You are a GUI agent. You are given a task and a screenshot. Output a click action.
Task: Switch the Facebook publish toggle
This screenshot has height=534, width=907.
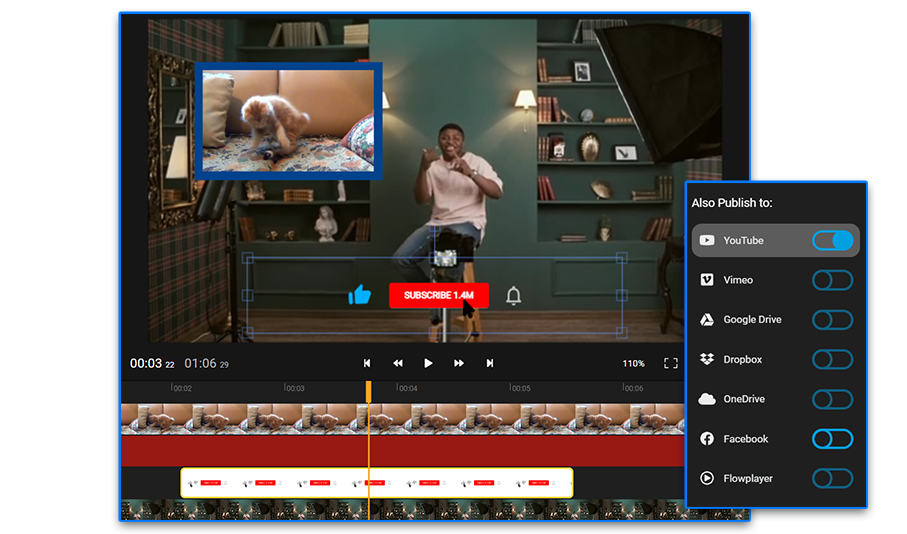tap(832, 439)
